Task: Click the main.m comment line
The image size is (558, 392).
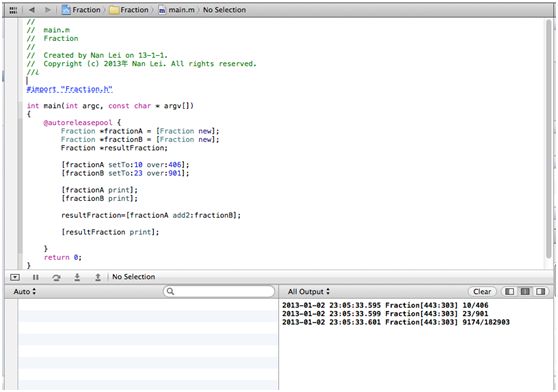Action: click(48, 30)
